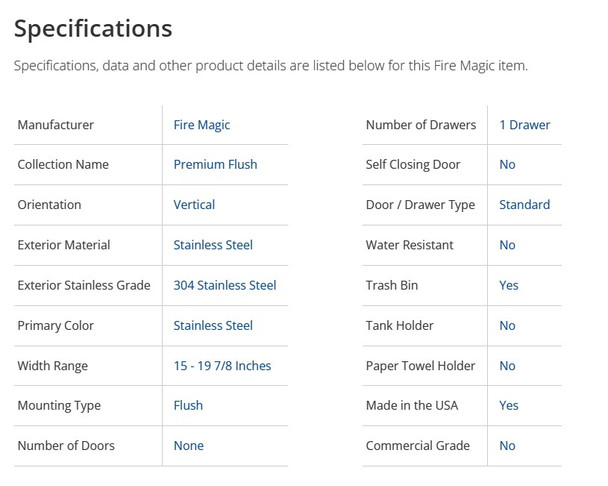
Task: Click Stainless Steel next to Exterior Material
Action: pos(212,245)
